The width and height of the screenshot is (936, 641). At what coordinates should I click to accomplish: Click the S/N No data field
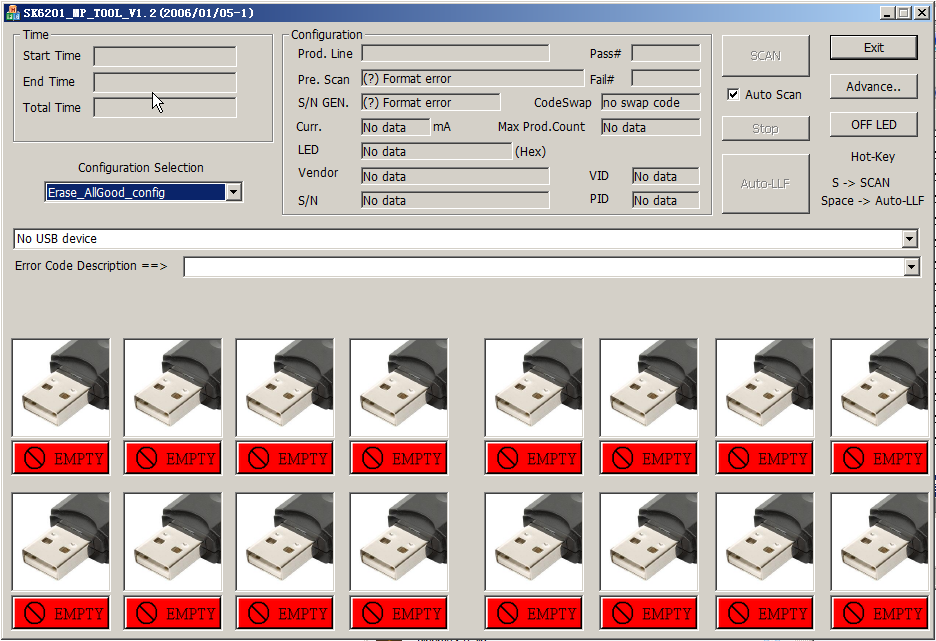(x=455, y=200)
